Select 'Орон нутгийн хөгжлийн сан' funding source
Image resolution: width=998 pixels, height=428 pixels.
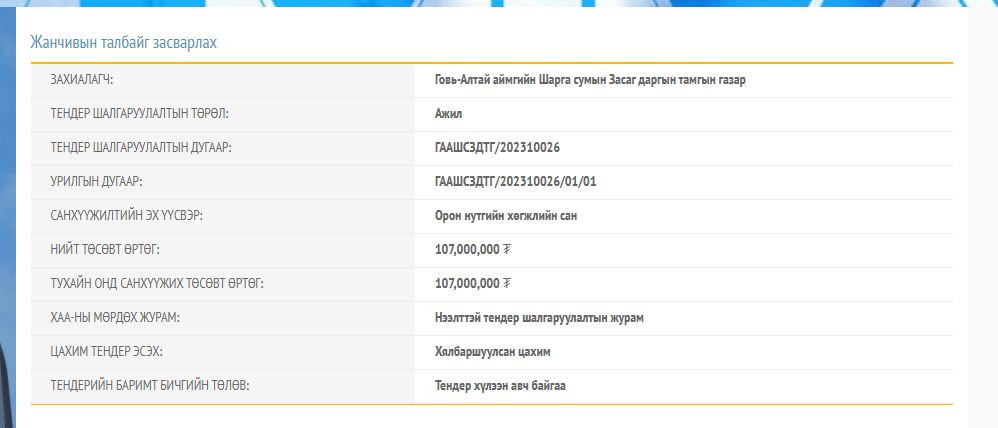(x=506, y=216)
